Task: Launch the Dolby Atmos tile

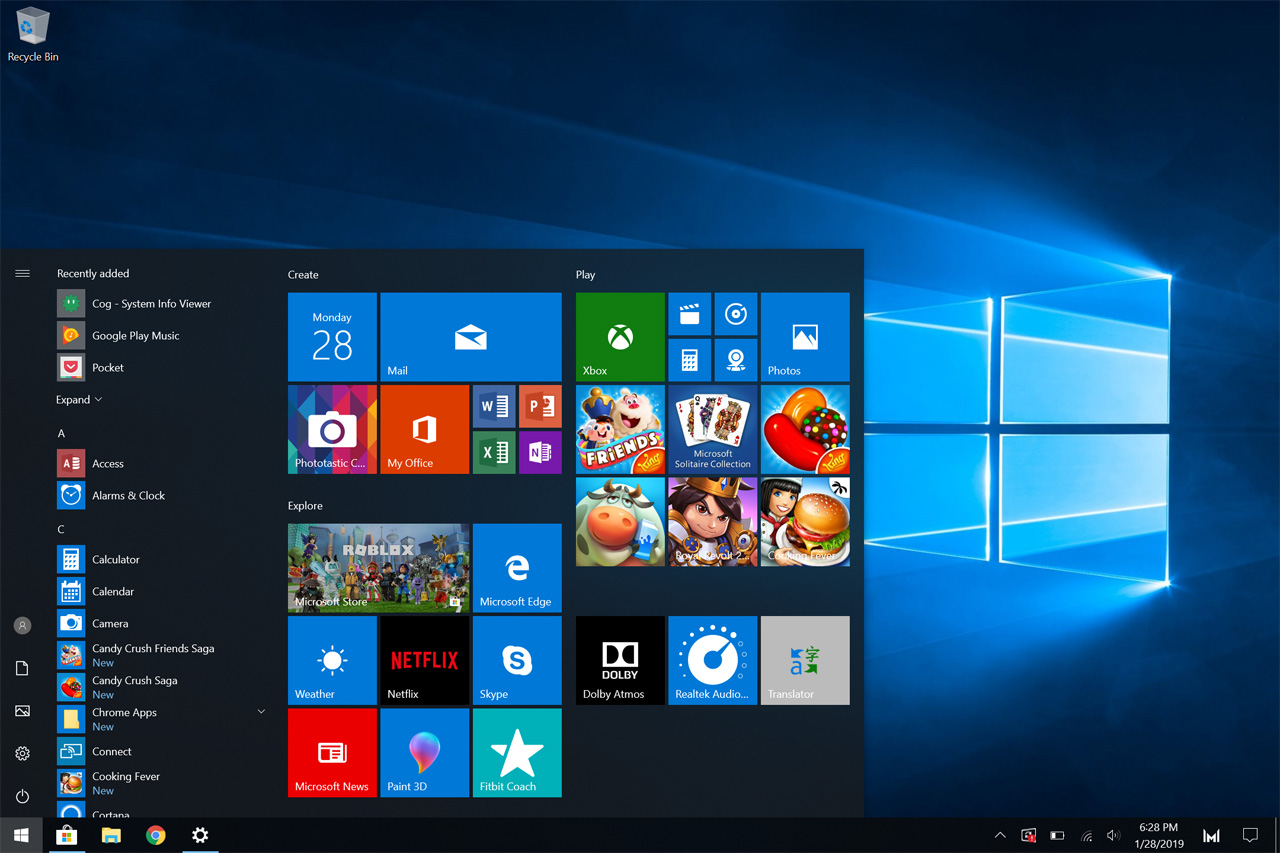Action: pos(620,660)
